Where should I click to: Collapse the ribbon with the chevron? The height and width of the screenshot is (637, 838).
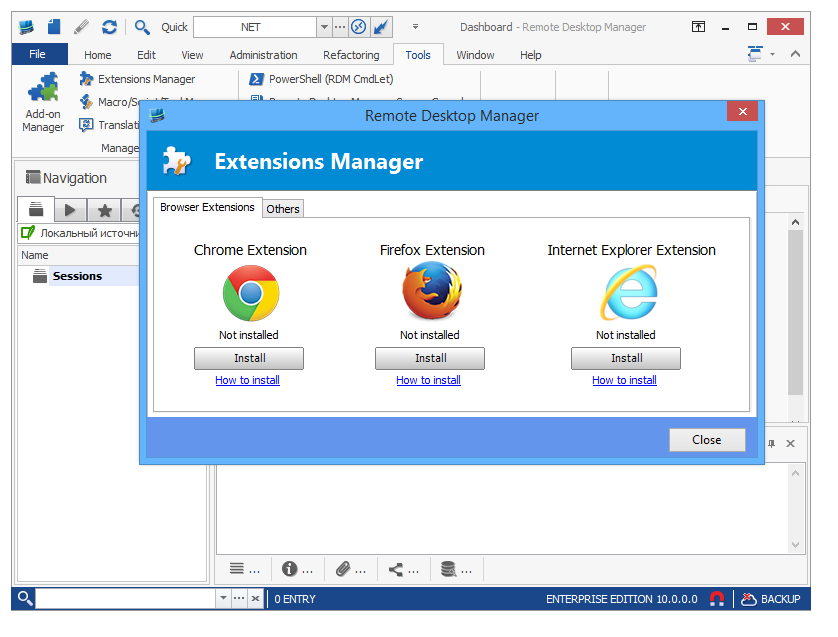tap(795, 54)
